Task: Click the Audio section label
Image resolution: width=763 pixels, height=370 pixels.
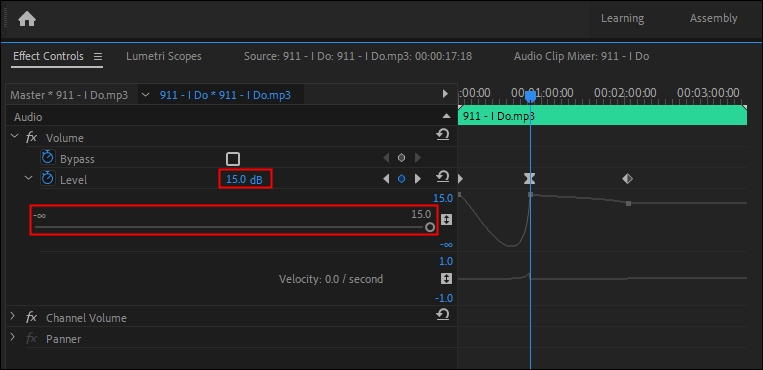Action: point(28,117)
